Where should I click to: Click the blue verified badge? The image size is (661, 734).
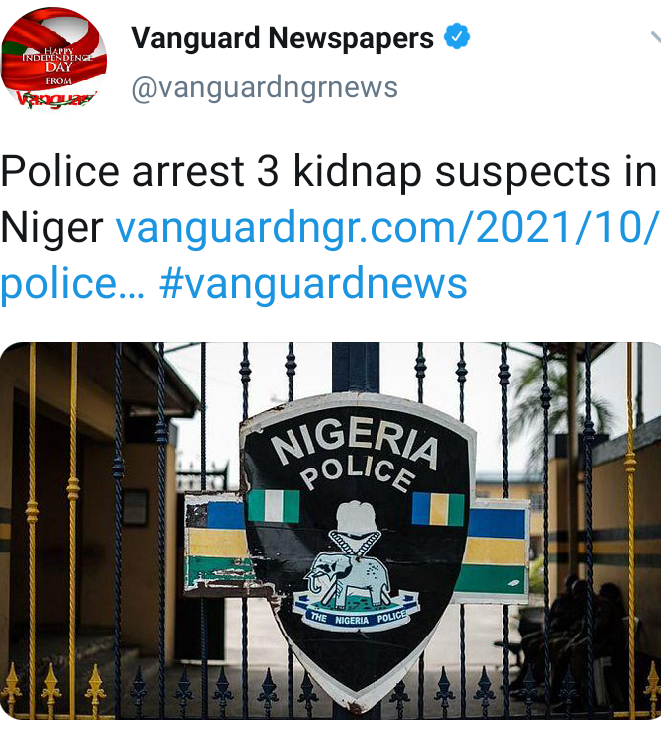(456, 37)
